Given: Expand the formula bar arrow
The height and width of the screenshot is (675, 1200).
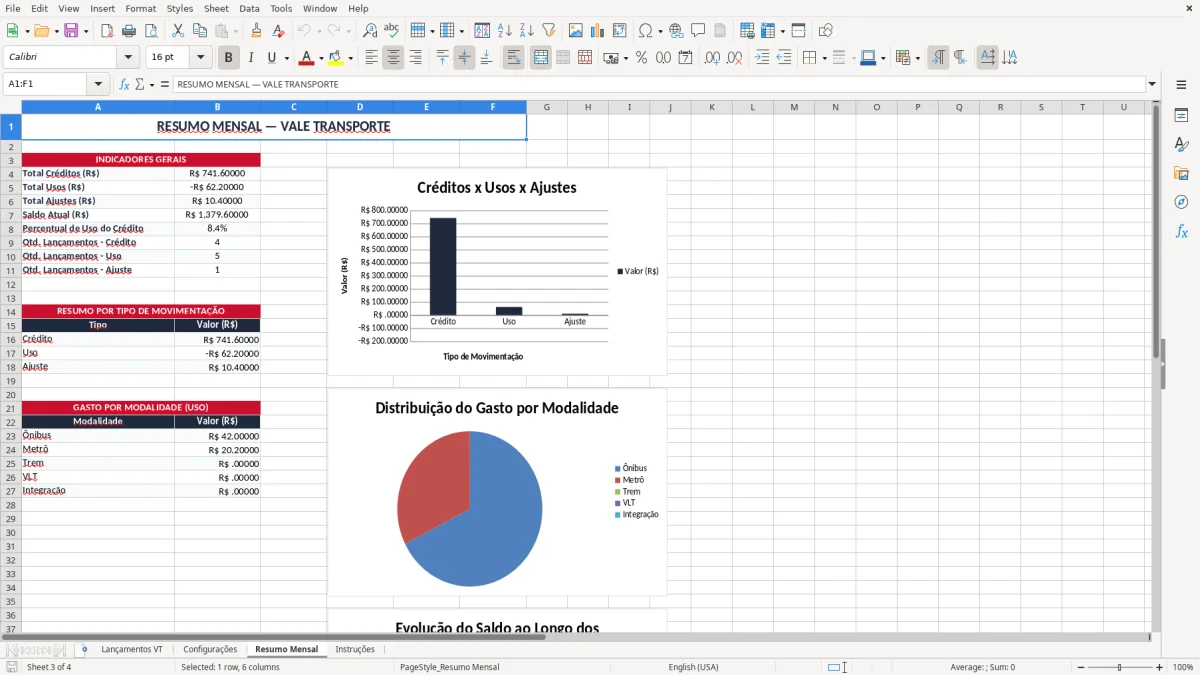Looking at the screenshot, I should (x=1152, y=85).
